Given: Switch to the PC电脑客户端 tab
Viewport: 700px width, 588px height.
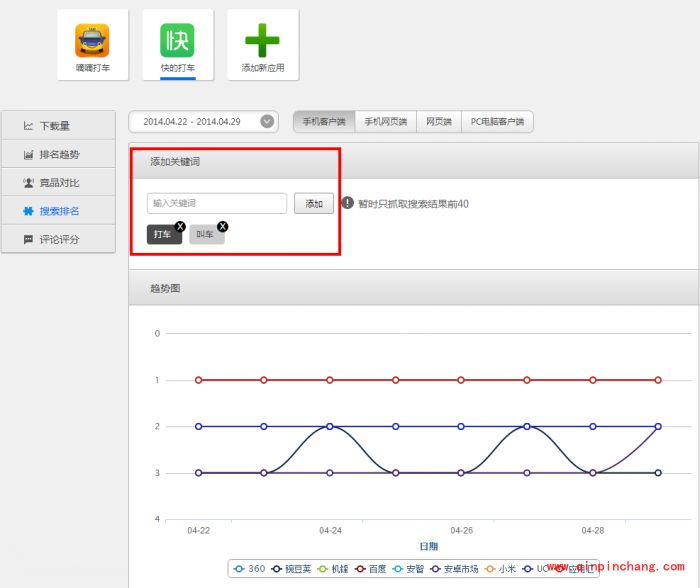Looking at the screenshot, I should coord(497,121).
